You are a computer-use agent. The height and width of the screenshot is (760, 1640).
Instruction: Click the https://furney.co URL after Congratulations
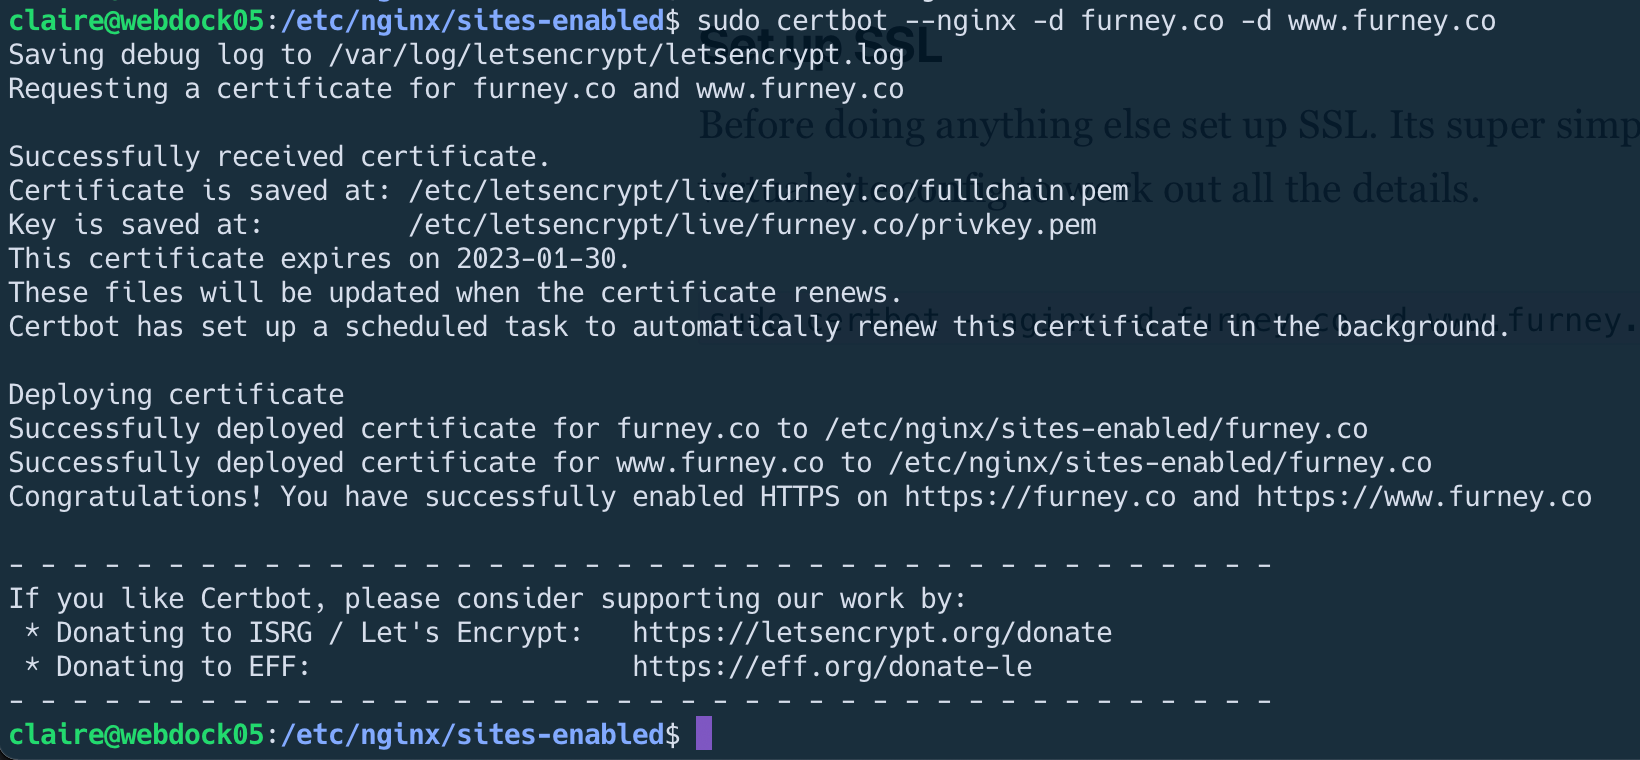[1040, 497]
